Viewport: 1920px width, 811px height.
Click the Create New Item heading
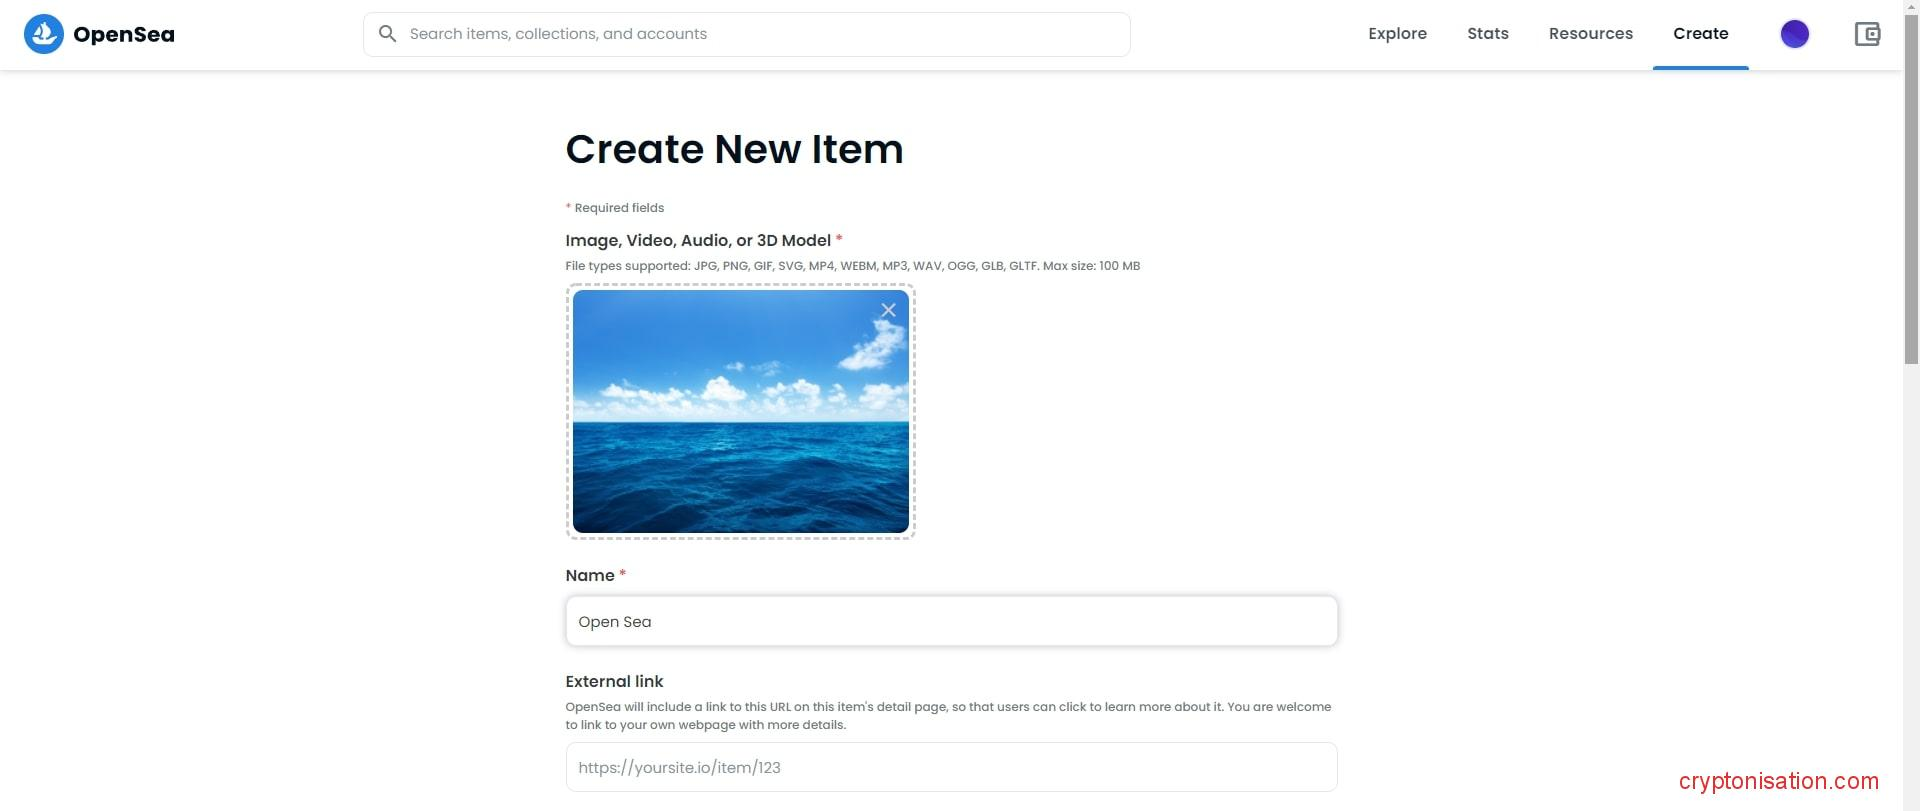(x=734, y=150)
